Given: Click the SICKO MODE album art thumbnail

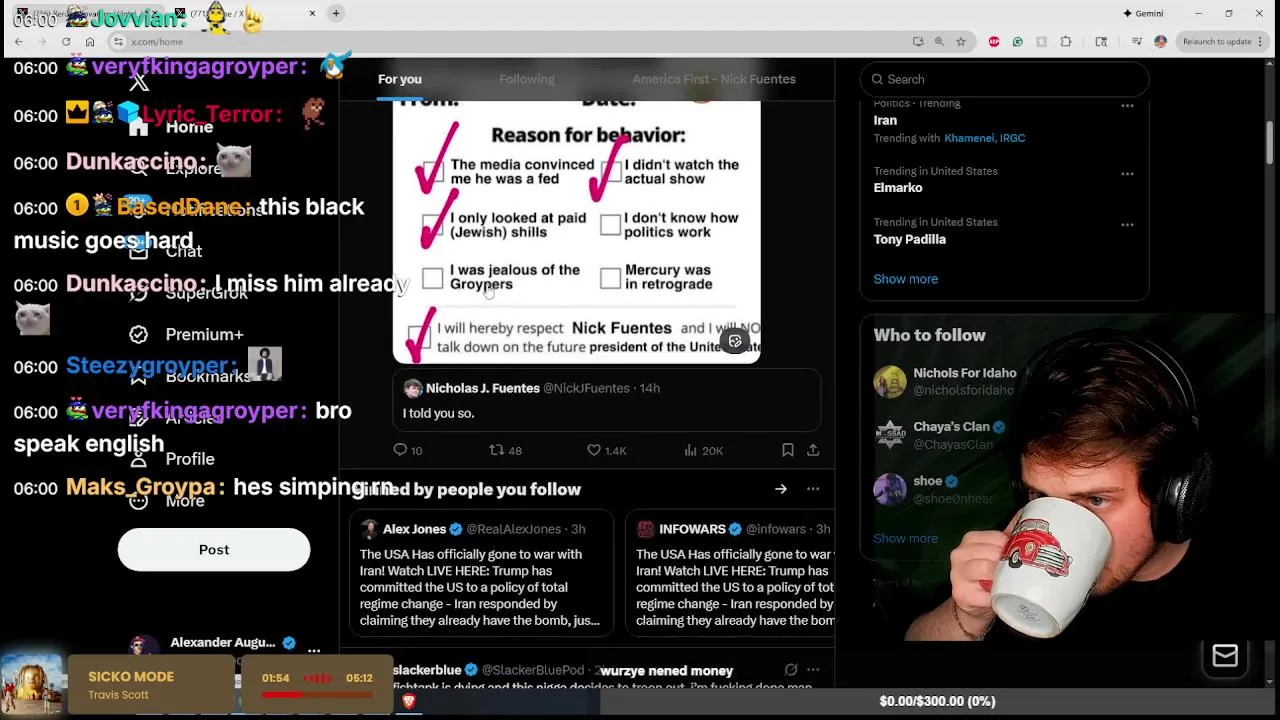Looking at the screenshot, I should (x=31, y=685).
